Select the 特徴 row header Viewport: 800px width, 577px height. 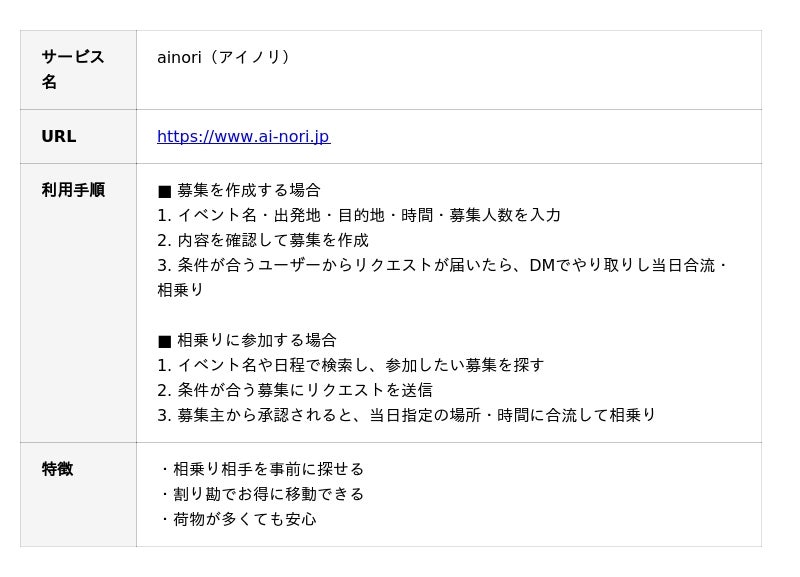(57, 469)
